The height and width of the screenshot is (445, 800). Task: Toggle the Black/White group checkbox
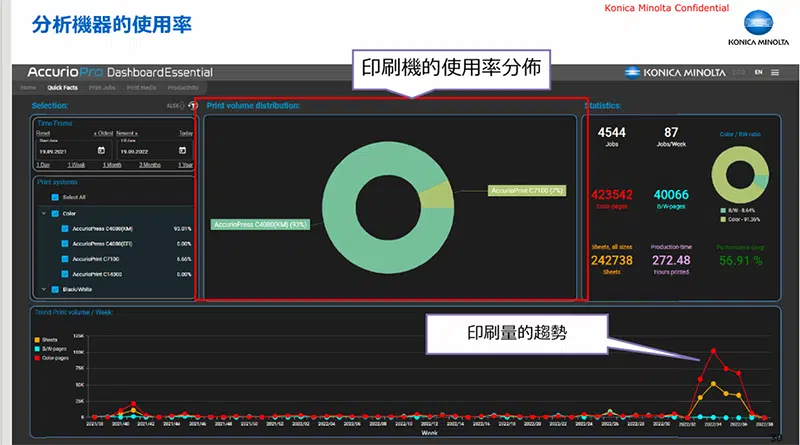[55, 289]
